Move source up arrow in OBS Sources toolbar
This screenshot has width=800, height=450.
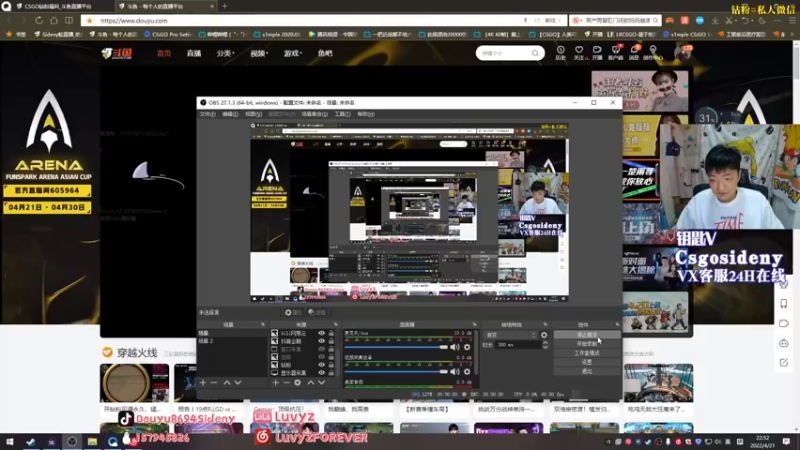(x=311, y=383)
